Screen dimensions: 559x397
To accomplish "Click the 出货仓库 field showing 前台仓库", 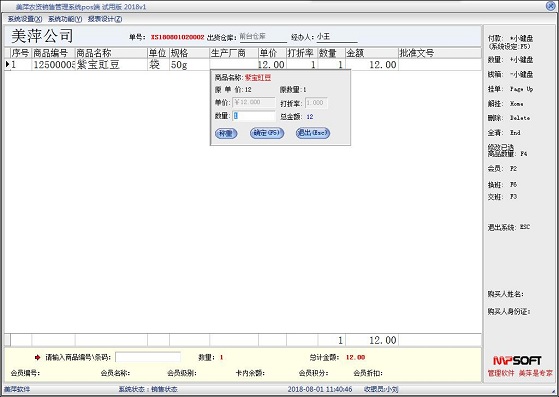I will 263,37.
